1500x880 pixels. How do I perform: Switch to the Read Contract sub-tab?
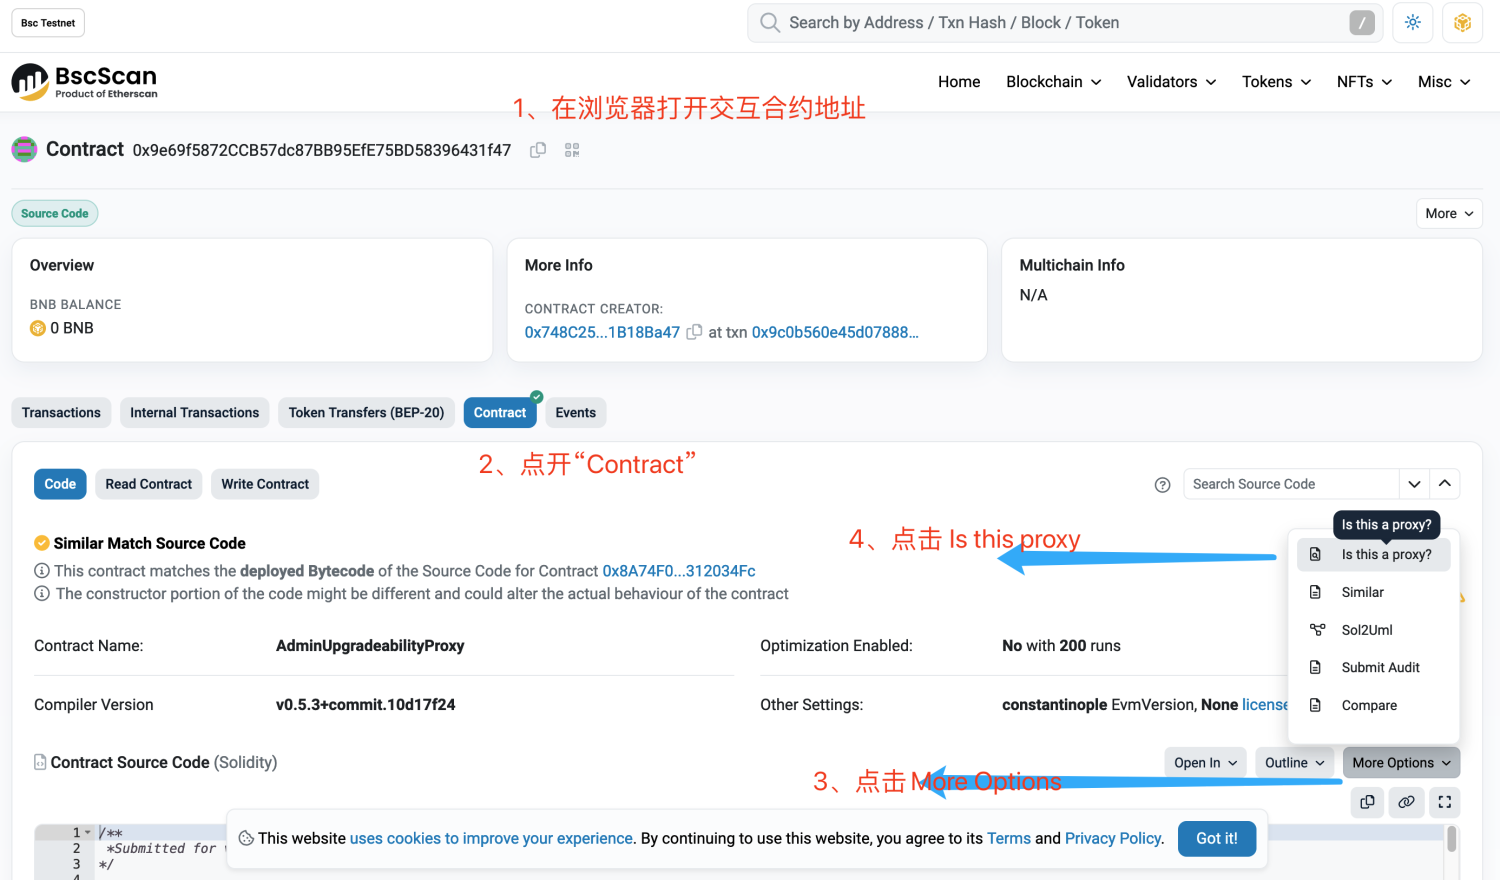149,484
